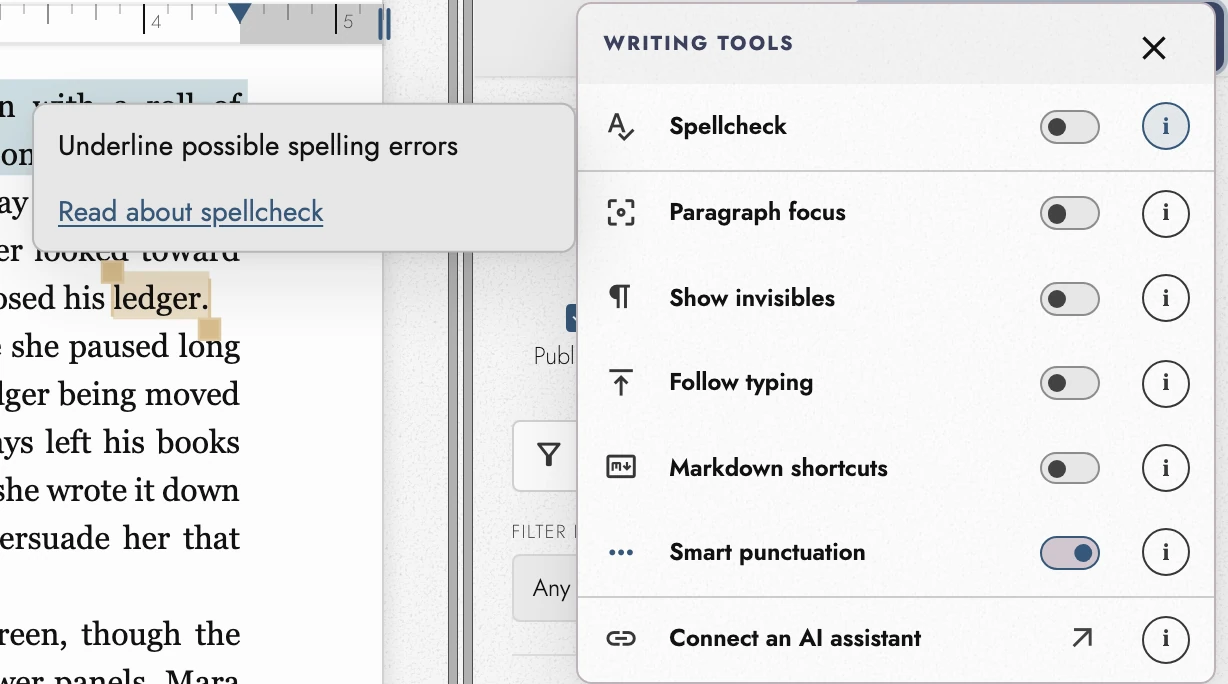Screen dimensions: 1228x684
Task: Click the Show invisibles label text
Action: pos(752,298)
